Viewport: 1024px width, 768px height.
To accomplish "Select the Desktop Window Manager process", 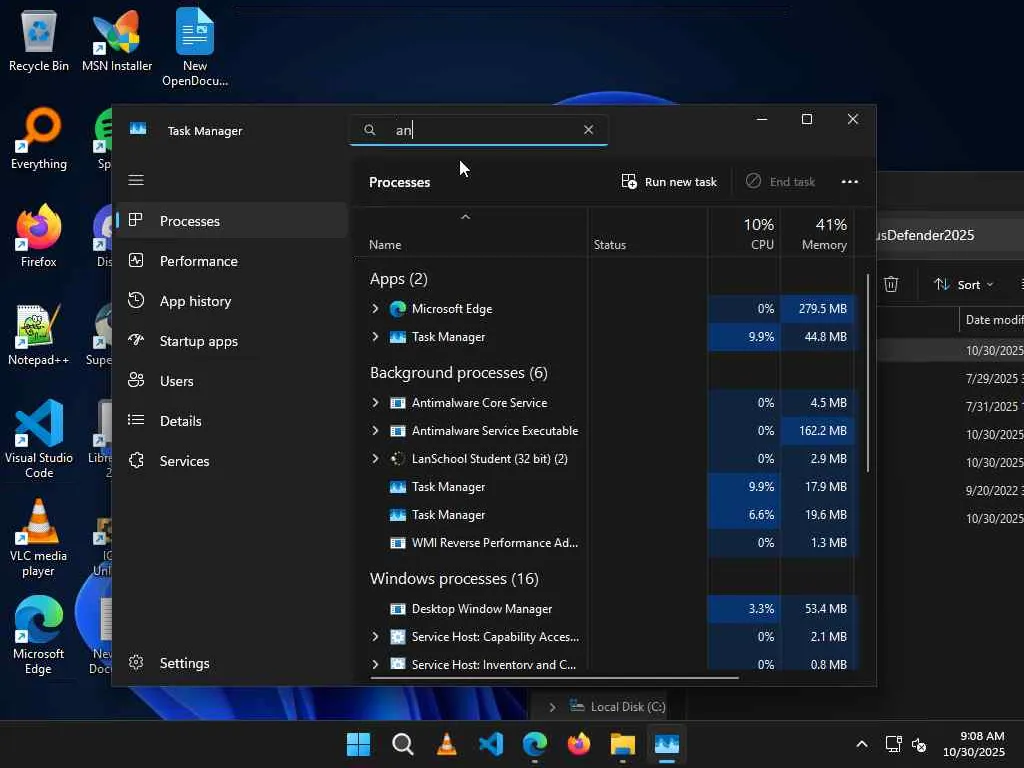I will [x=605, y=609].
